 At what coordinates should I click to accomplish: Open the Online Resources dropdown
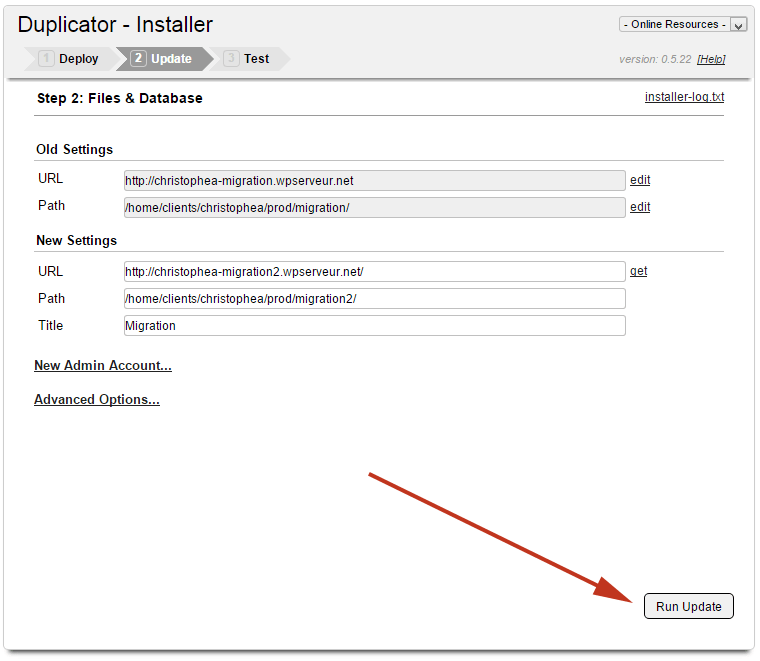click(675, 24)
